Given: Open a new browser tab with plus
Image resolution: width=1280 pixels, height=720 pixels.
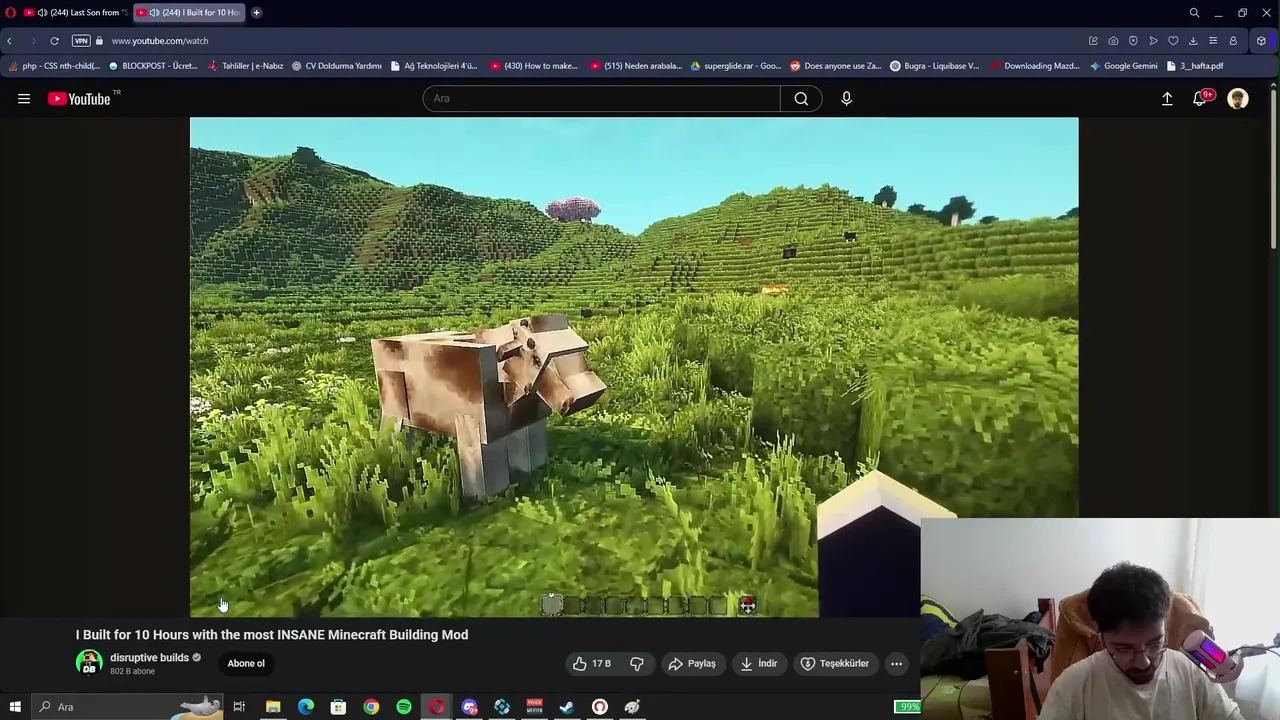Looking at the screenshot, I should coord(256,12).
